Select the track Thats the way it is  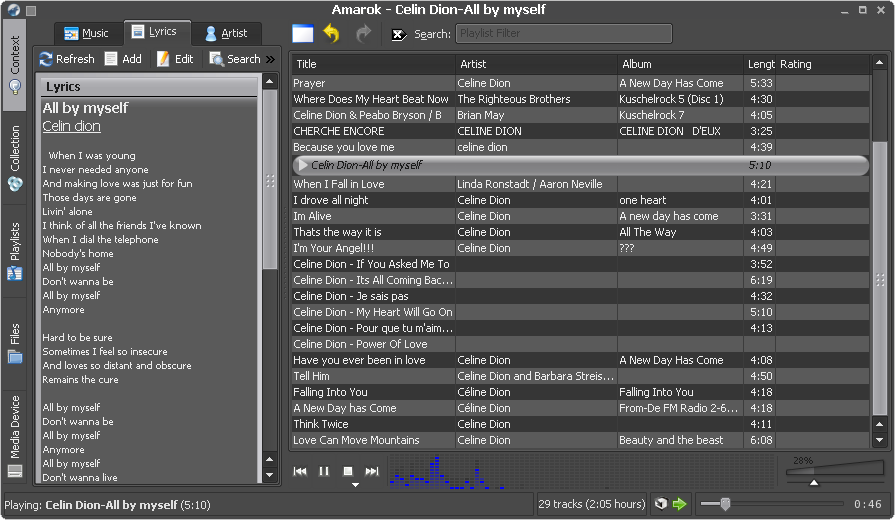pos(580,232)
